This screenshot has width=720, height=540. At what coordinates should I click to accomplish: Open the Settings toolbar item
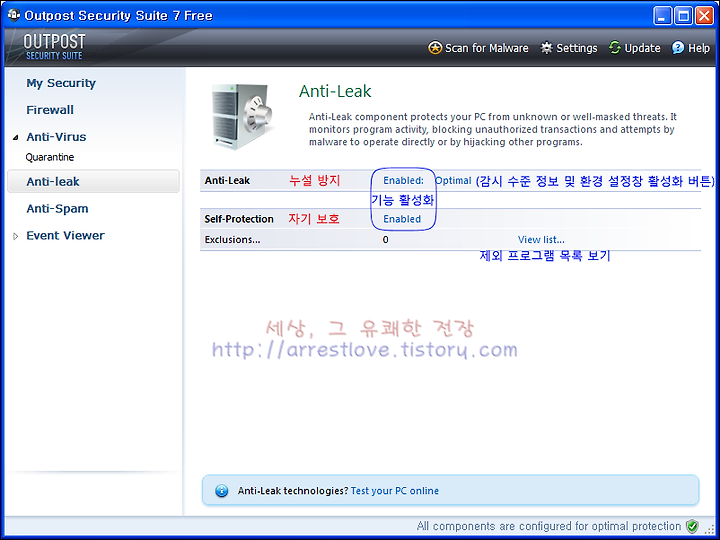[569, 48]
